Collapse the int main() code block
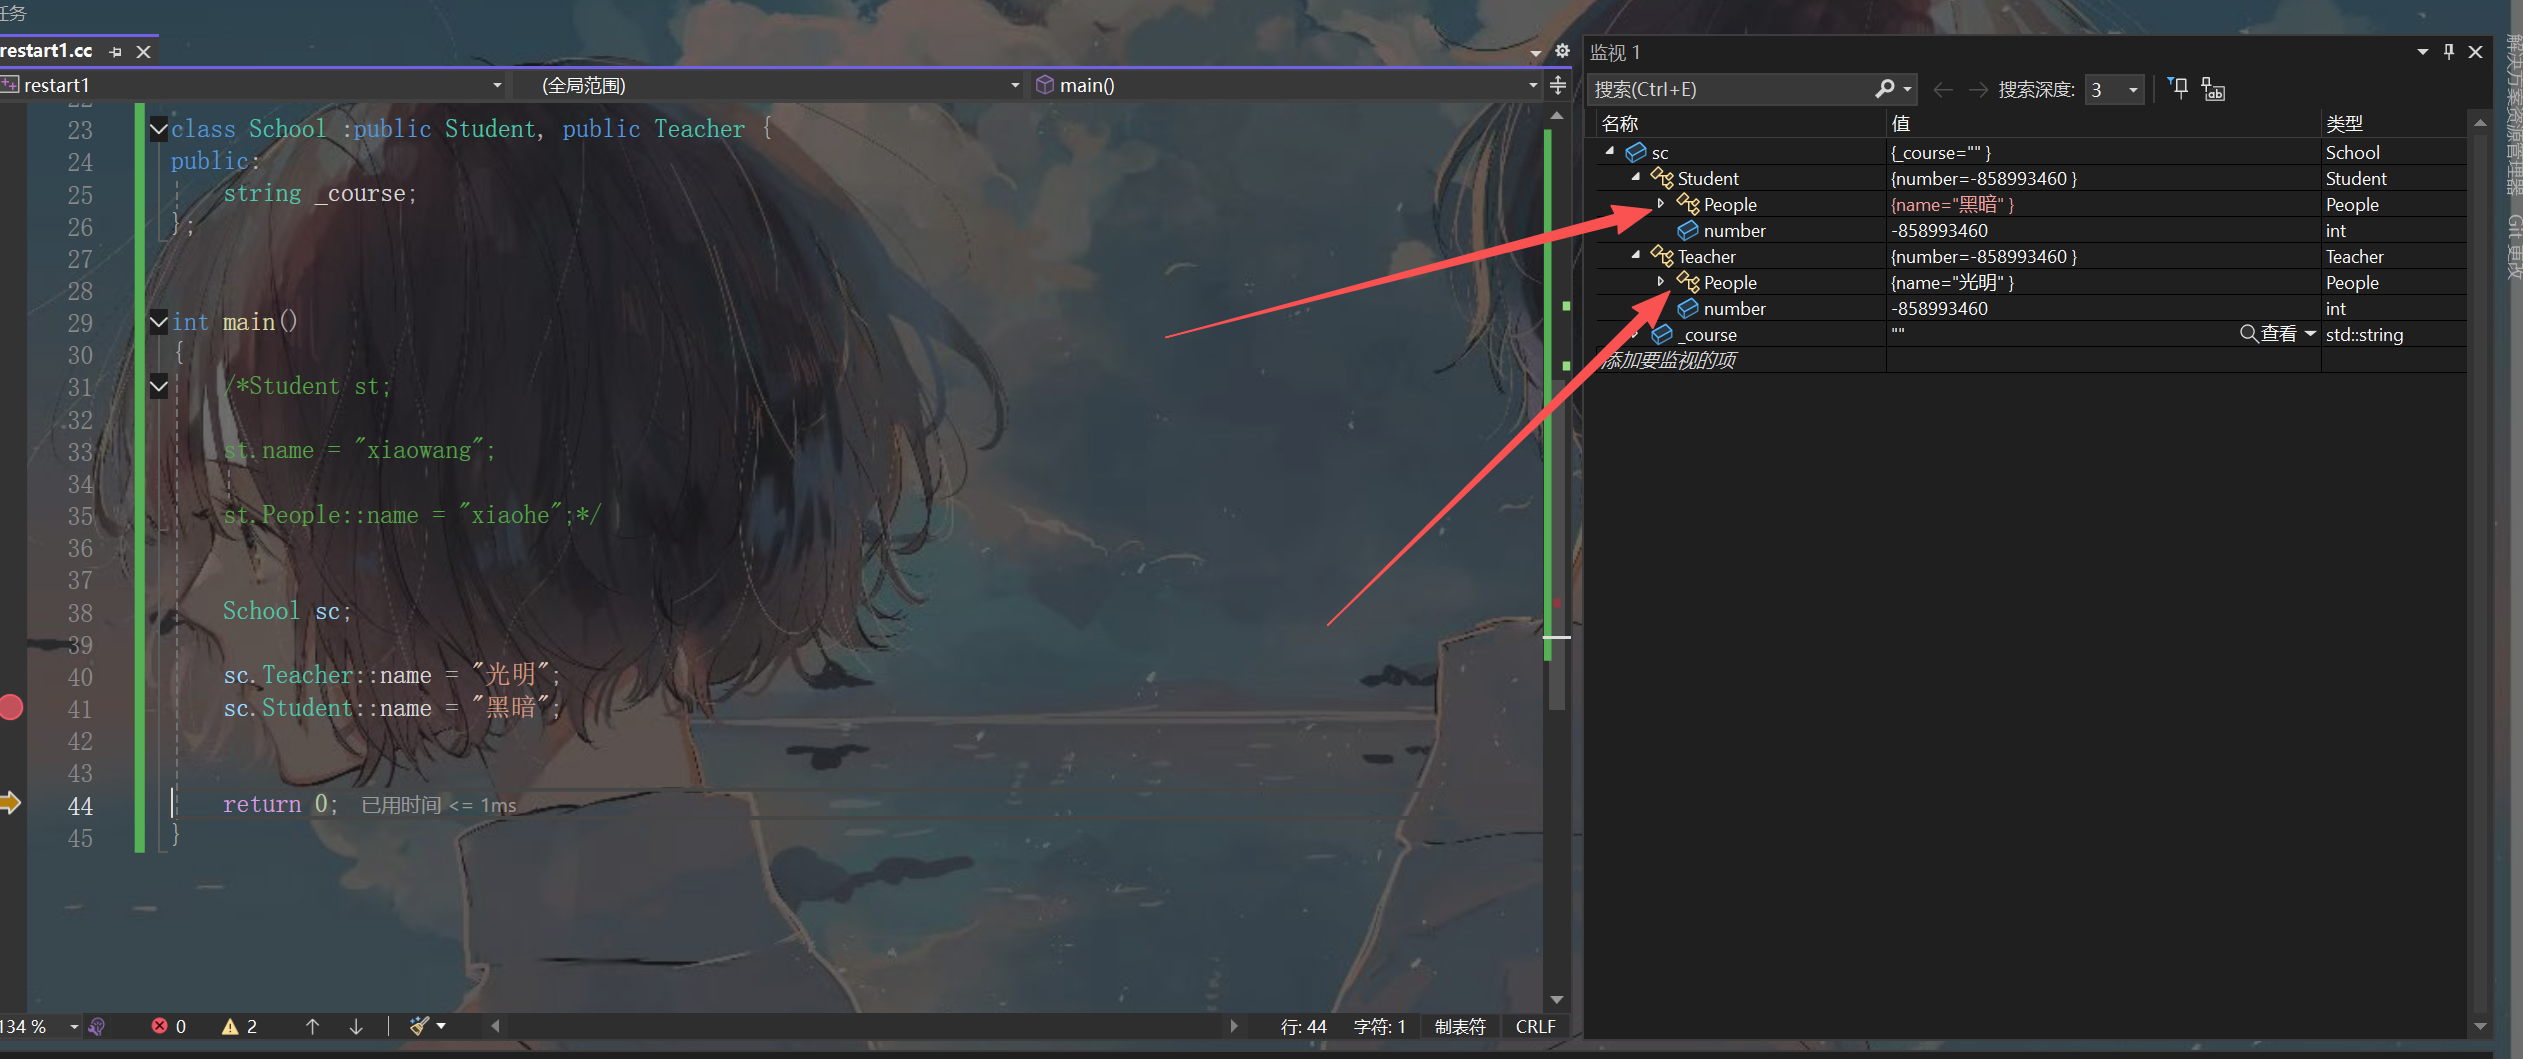 coord(158,321)
